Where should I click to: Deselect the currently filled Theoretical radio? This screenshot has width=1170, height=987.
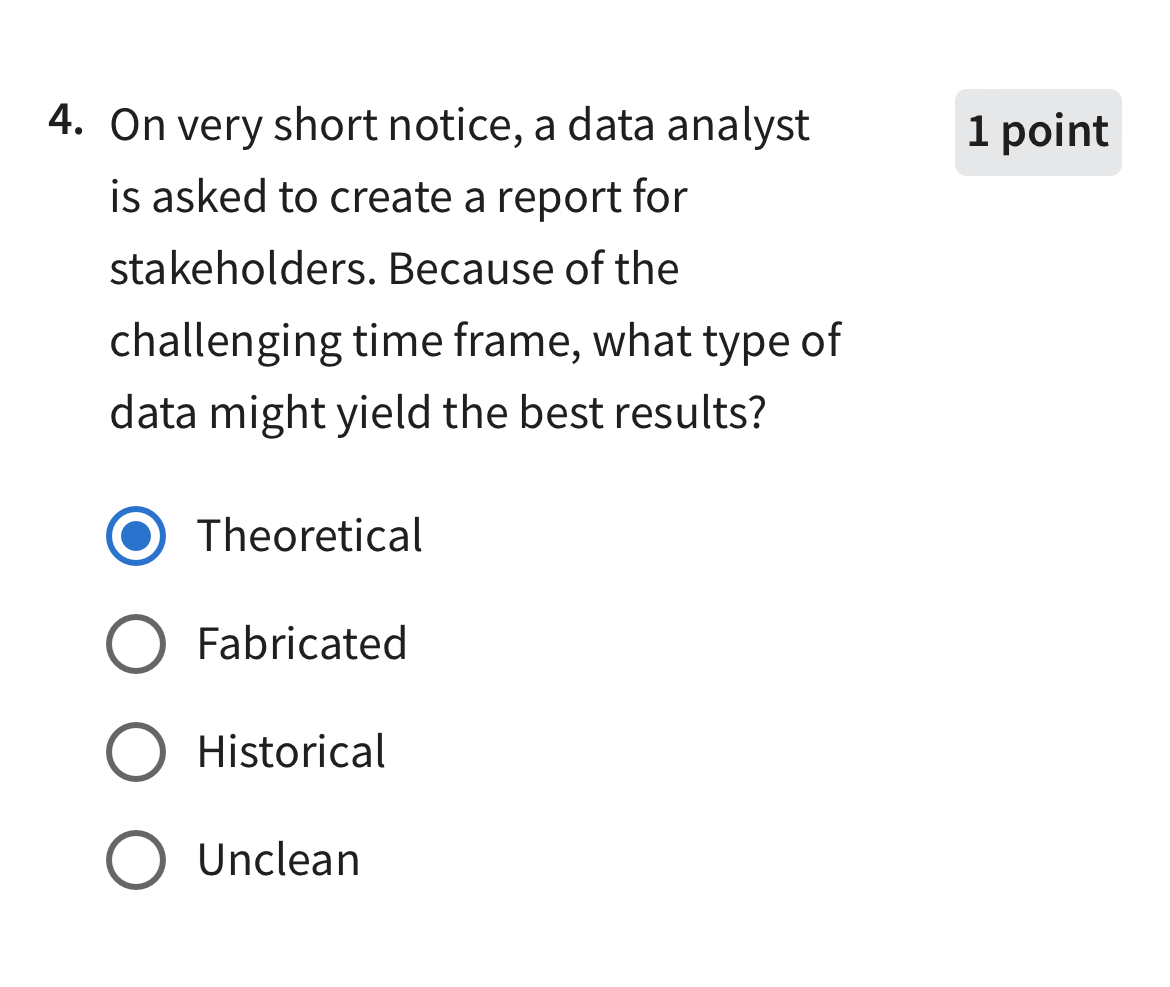(135, 536)
